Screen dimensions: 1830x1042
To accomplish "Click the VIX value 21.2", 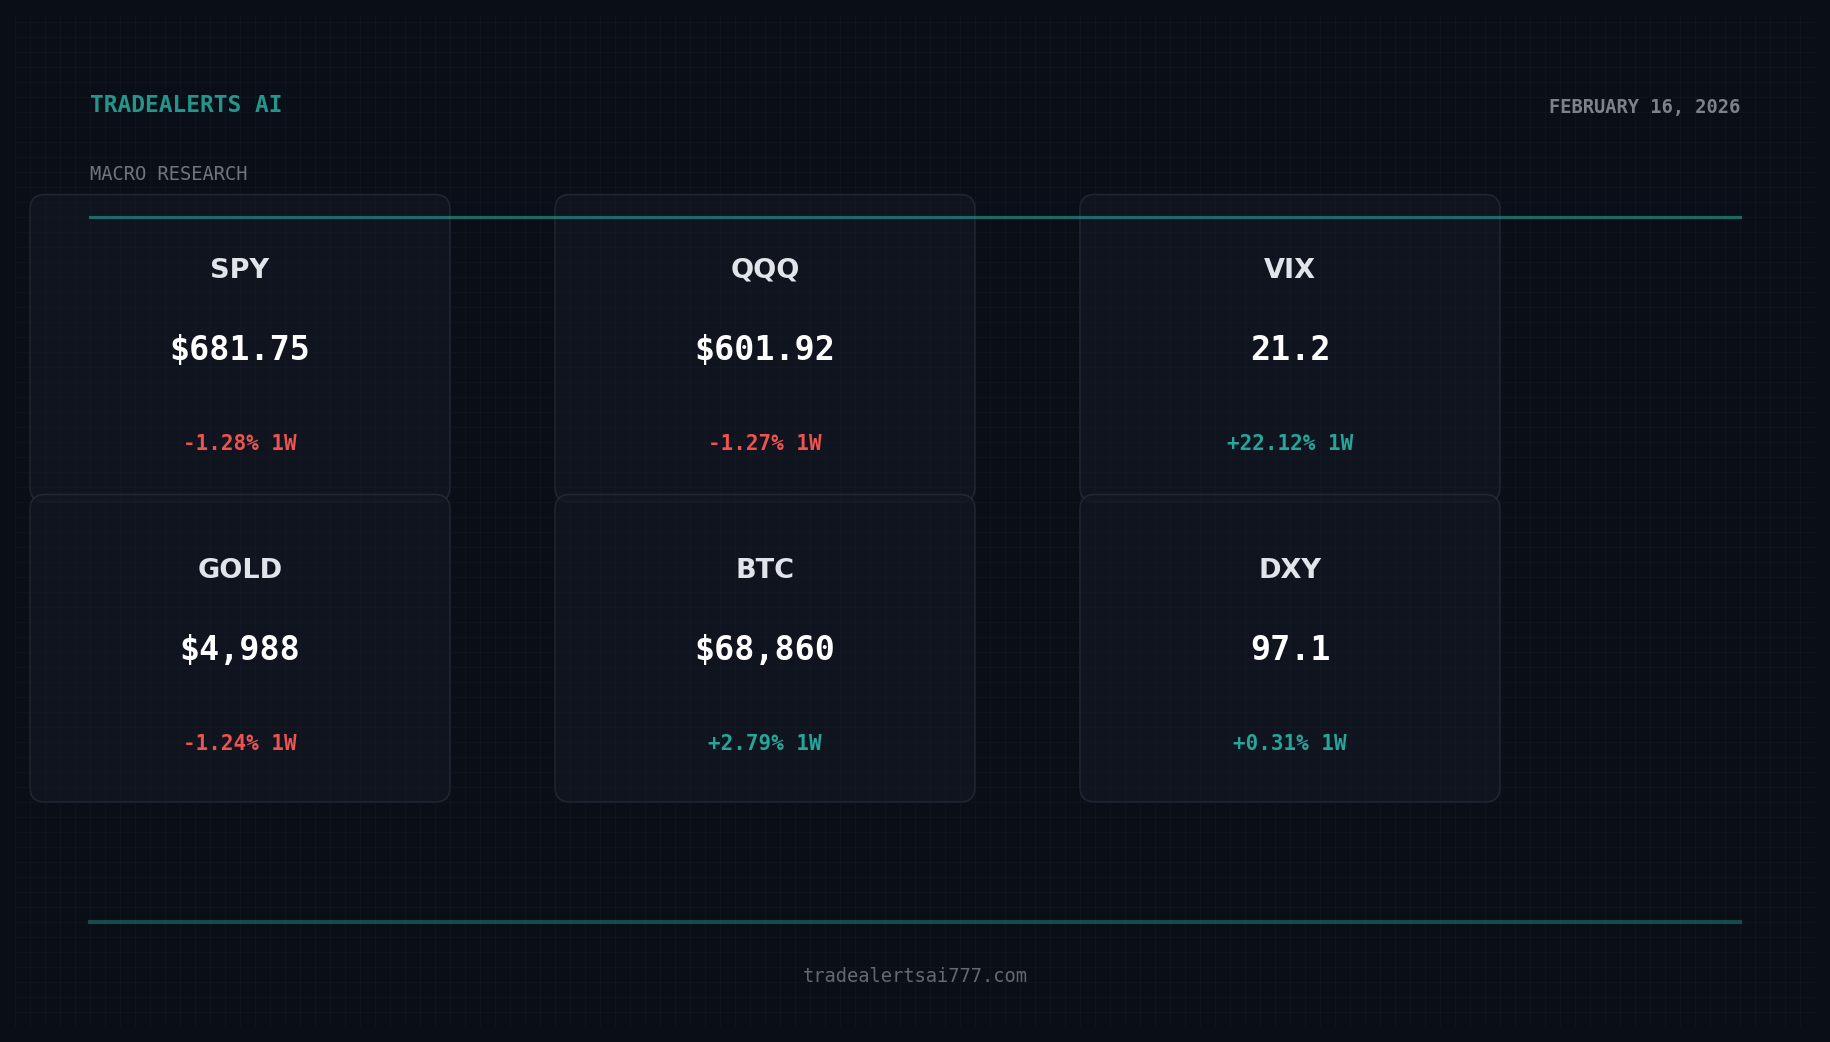I will point(1290,349).
